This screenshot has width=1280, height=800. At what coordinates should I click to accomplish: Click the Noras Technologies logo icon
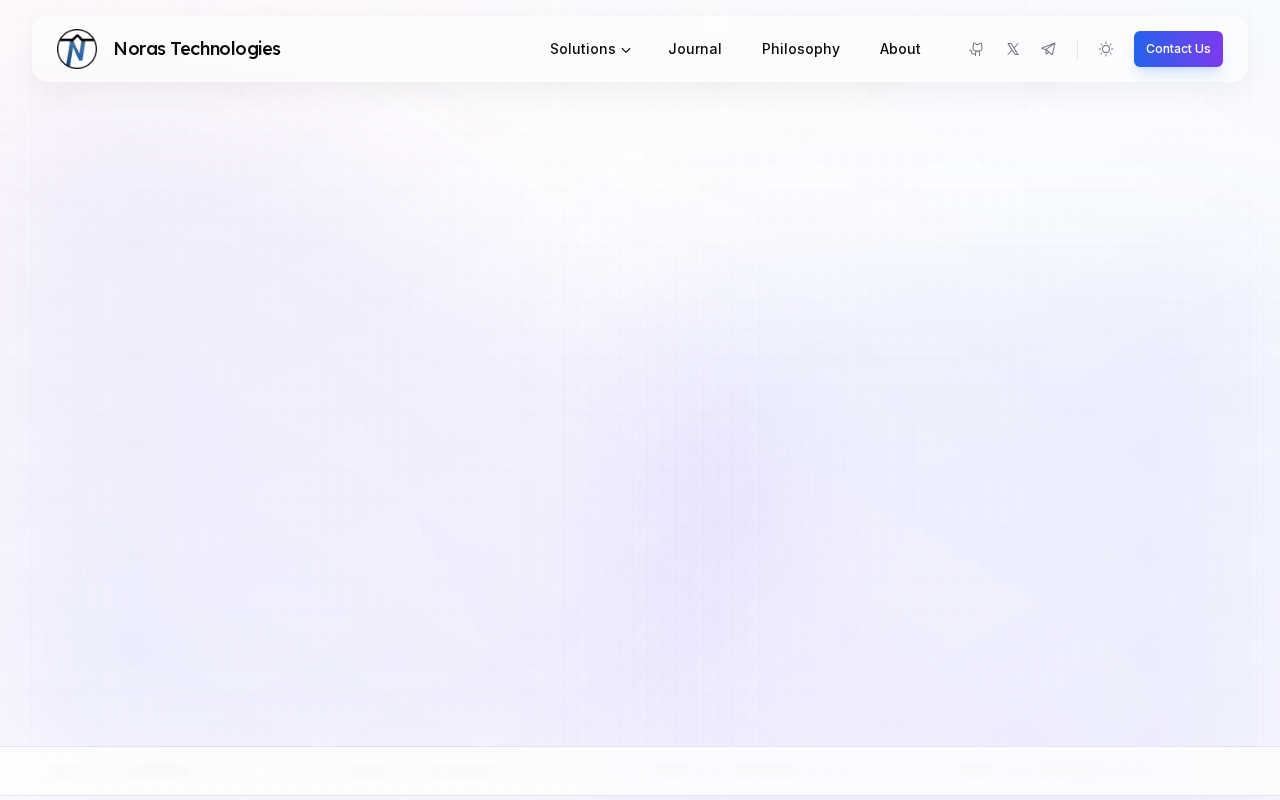77,49
